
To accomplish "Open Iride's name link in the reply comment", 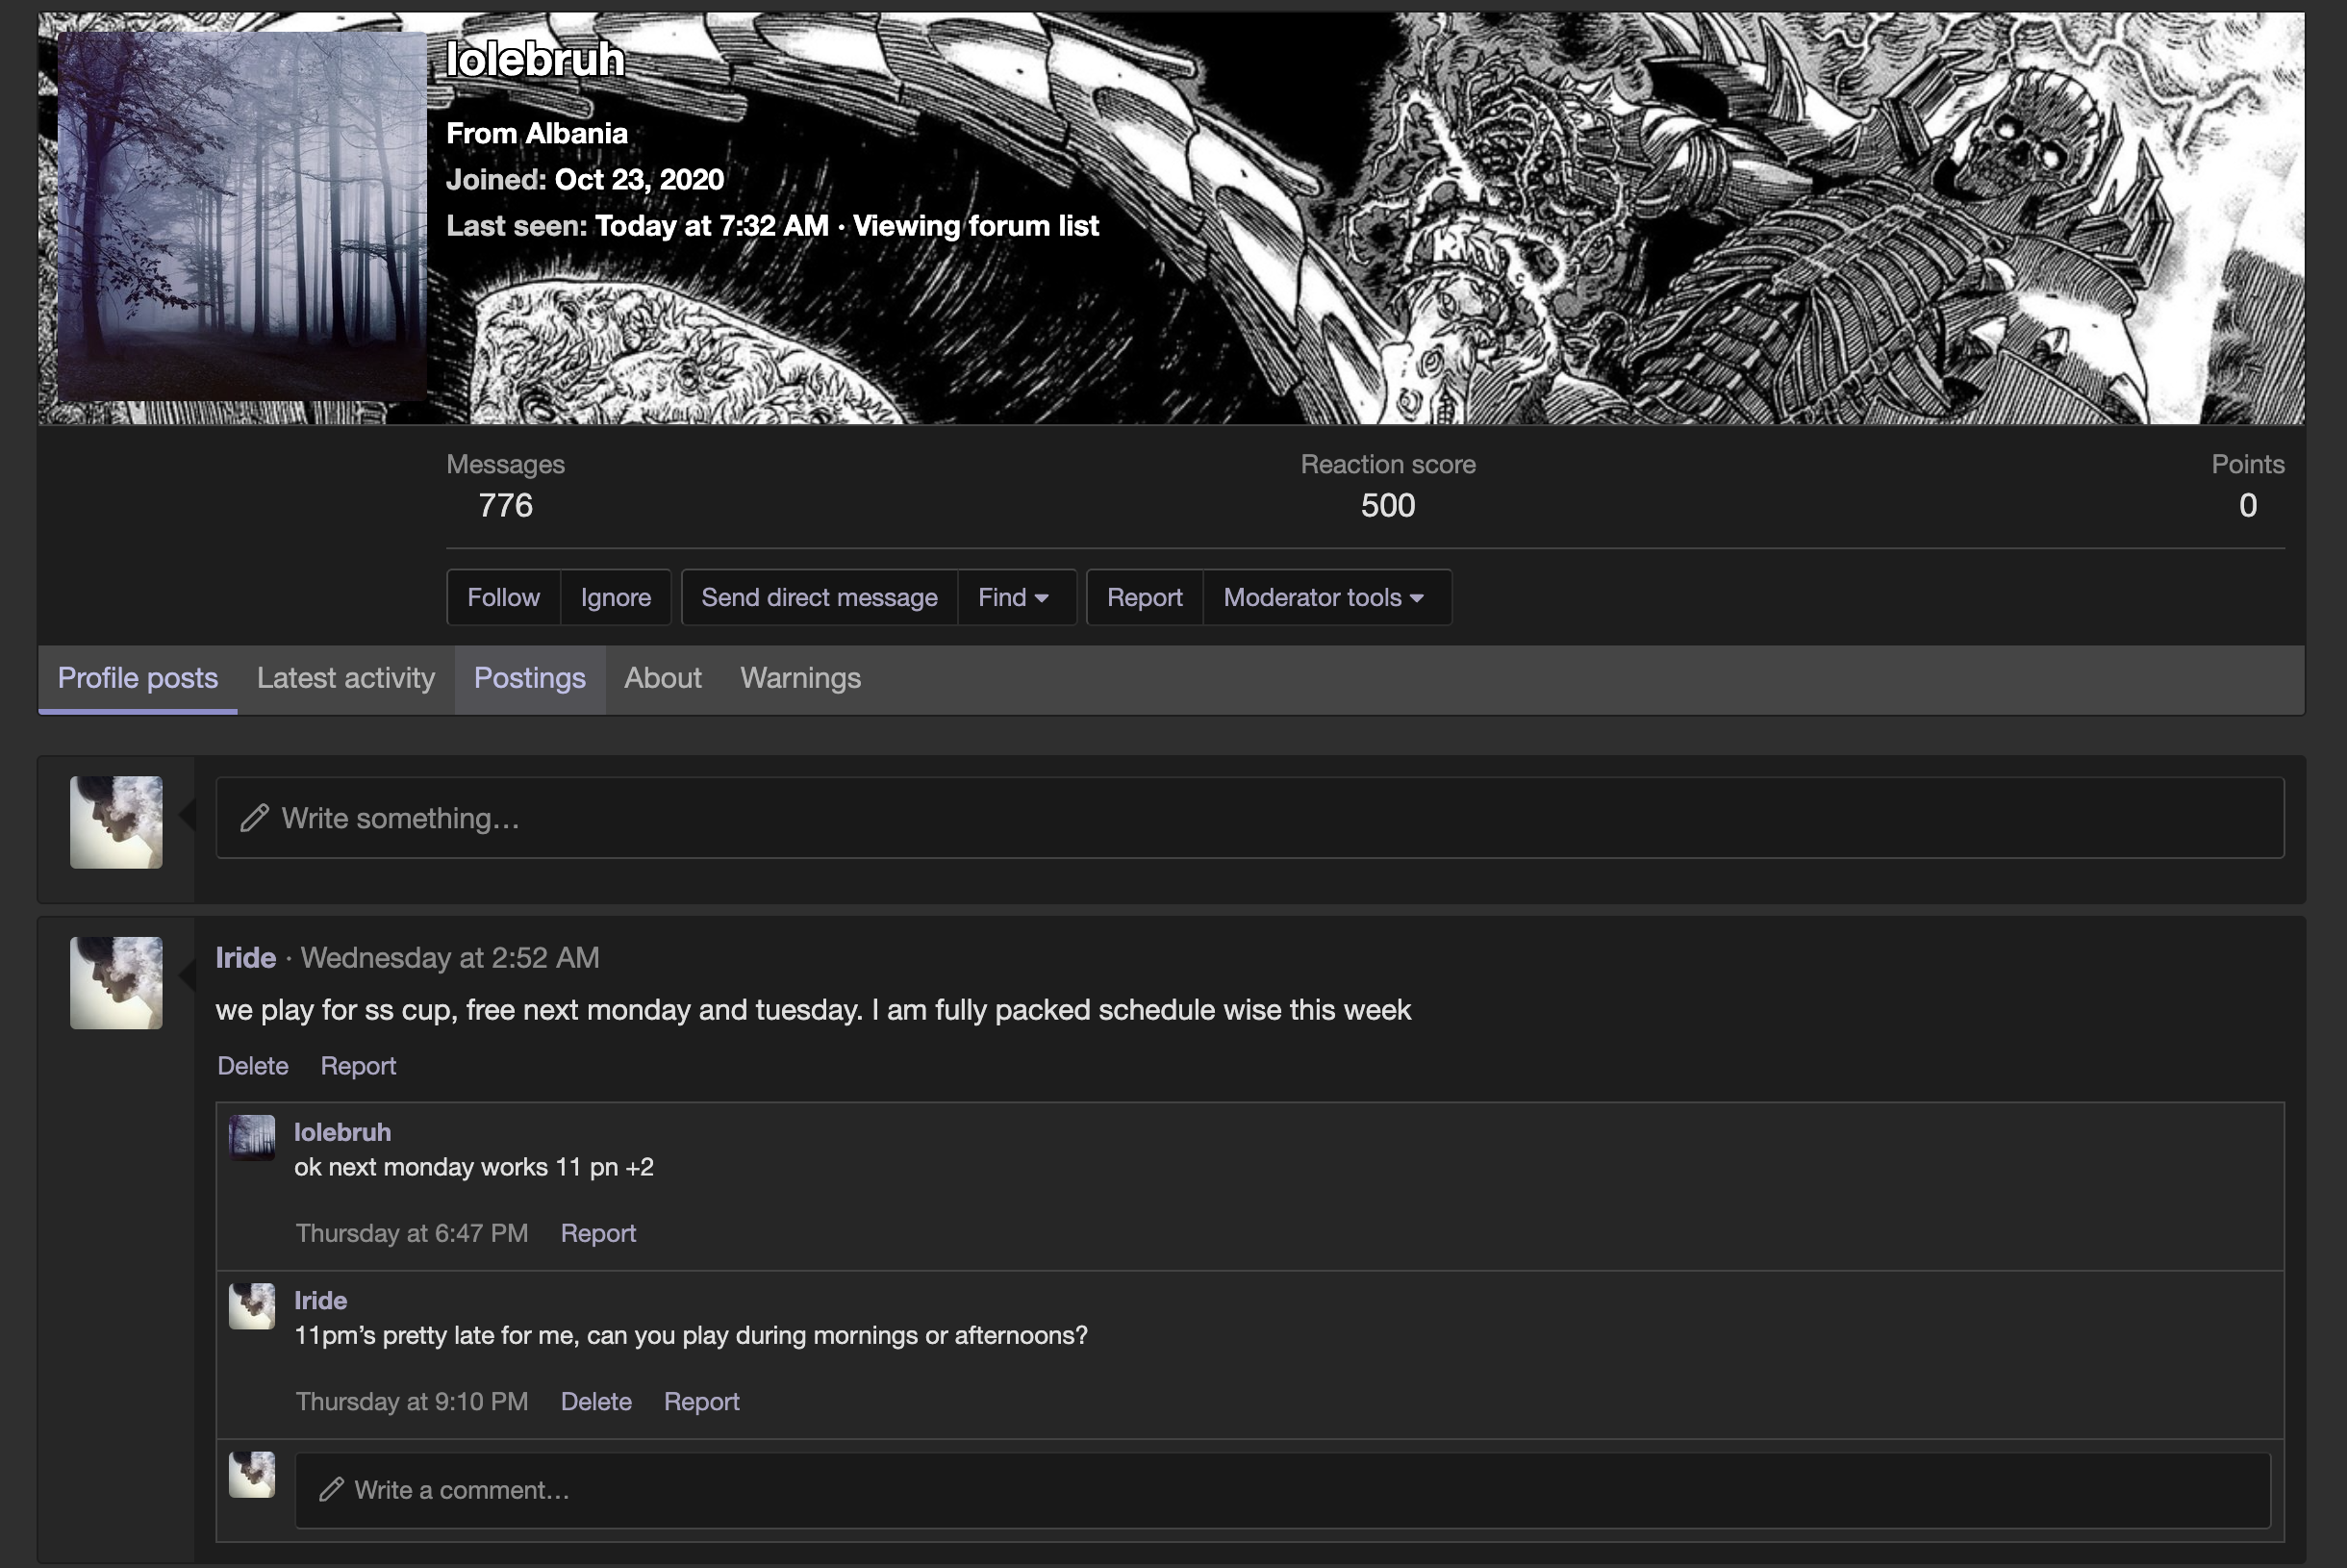I will [x=320, y=1300].
